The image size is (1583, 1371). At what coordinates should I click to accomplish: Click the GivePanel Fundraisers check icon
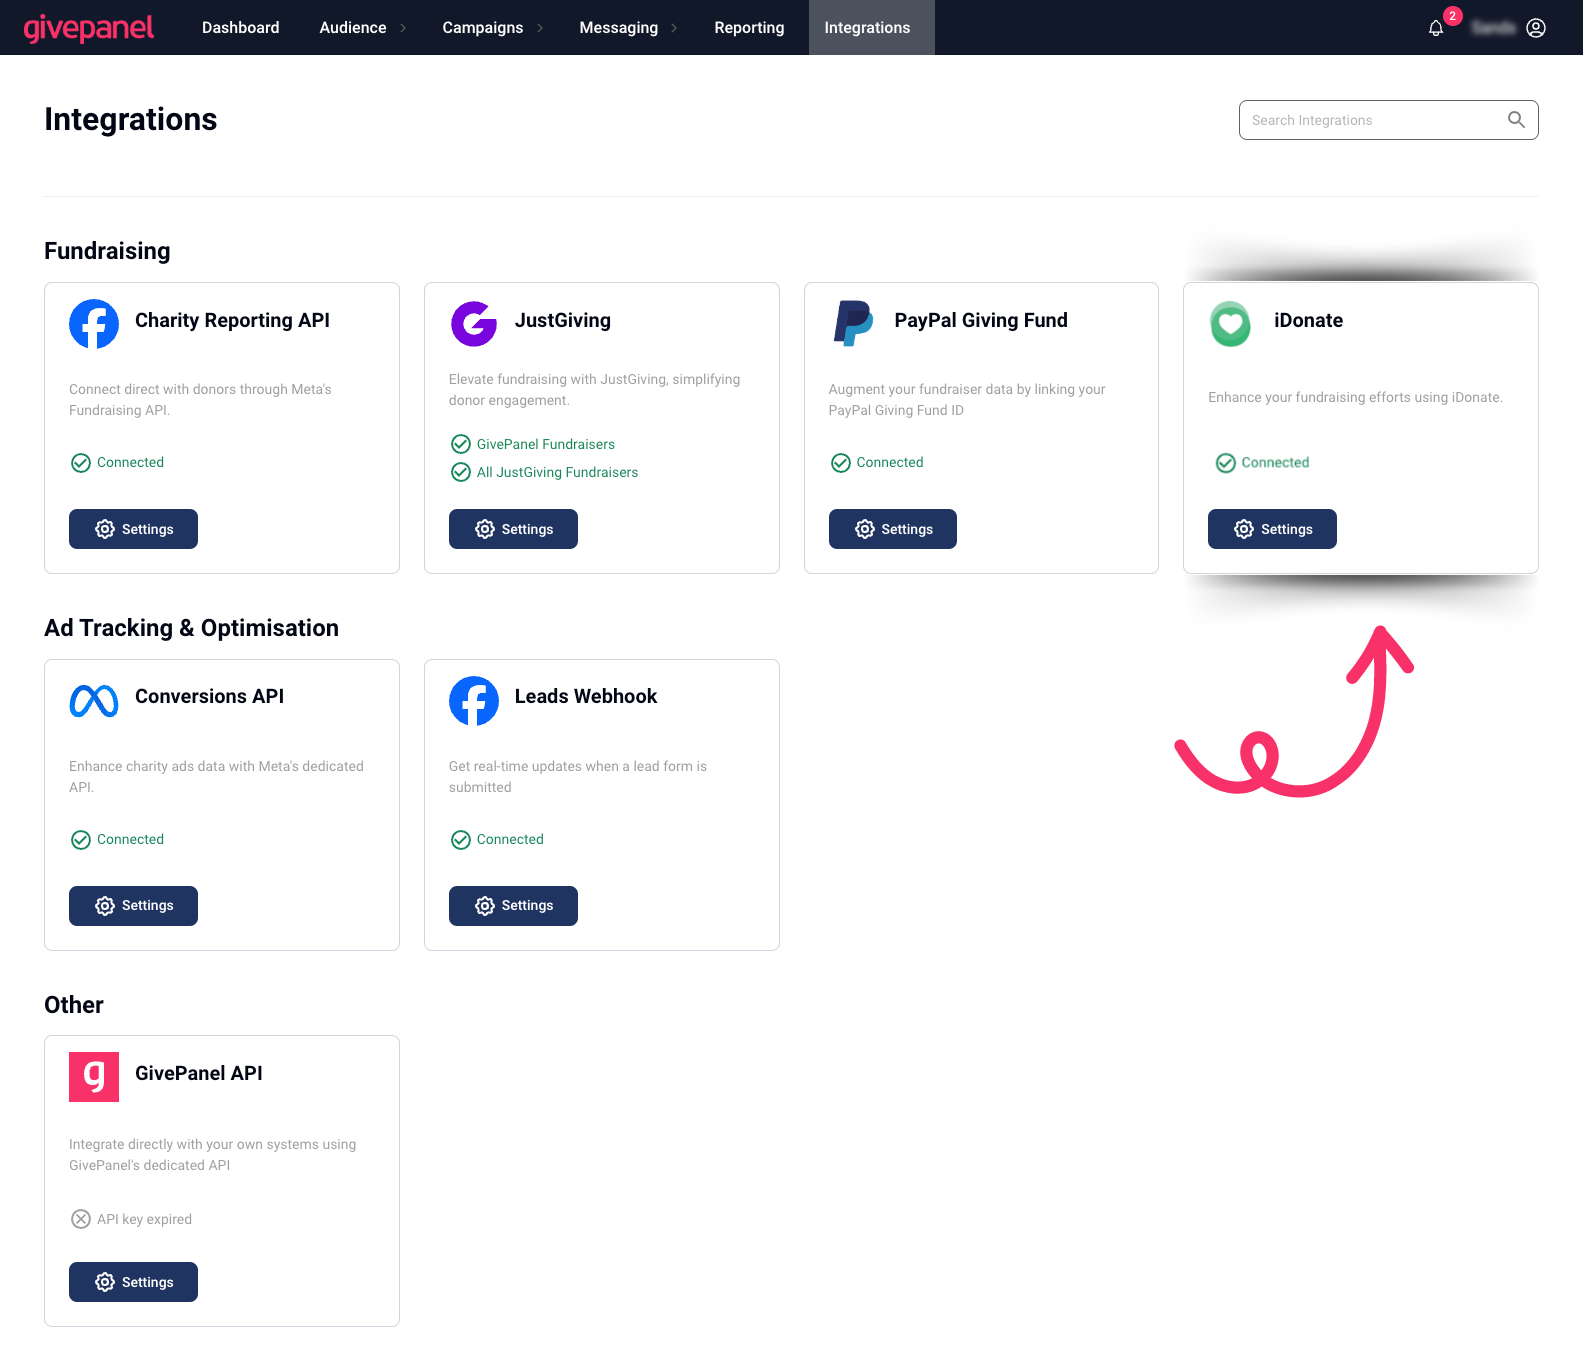[461, 444]
